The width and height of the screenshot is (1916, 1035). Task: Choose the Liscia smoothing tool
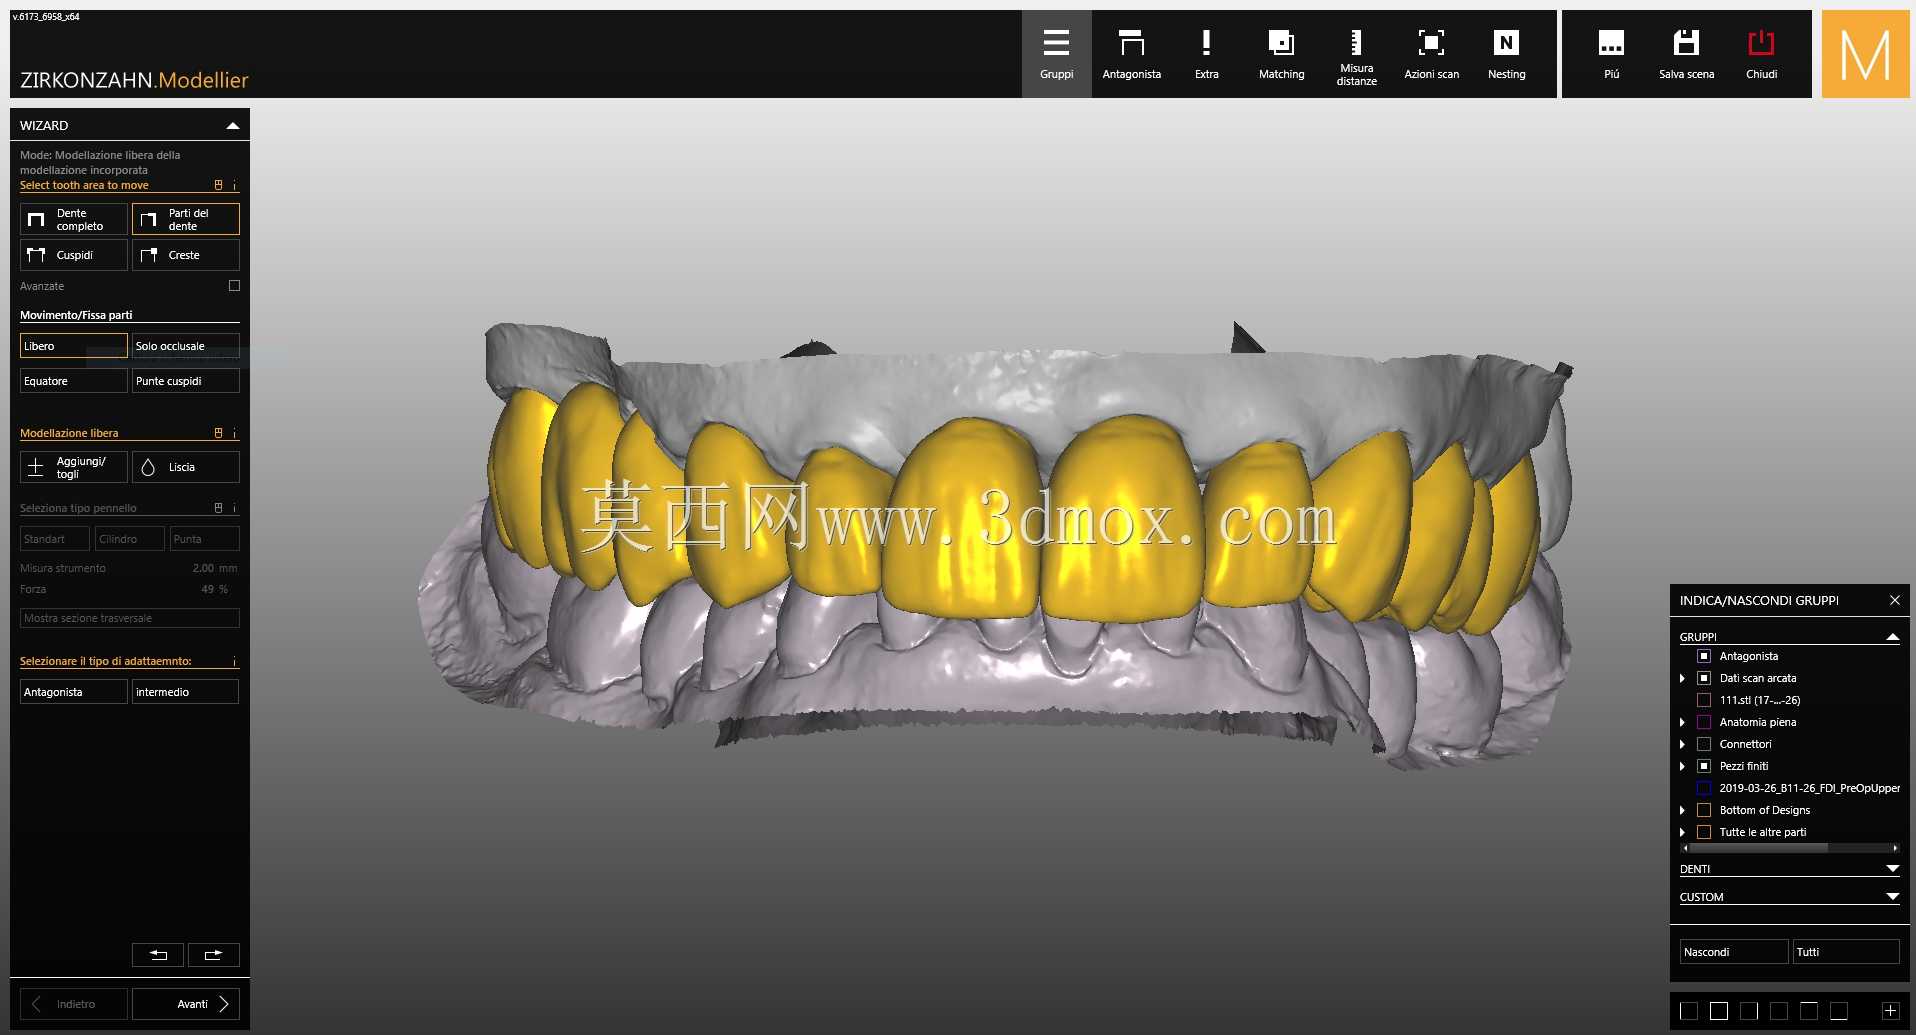point(186,467)
